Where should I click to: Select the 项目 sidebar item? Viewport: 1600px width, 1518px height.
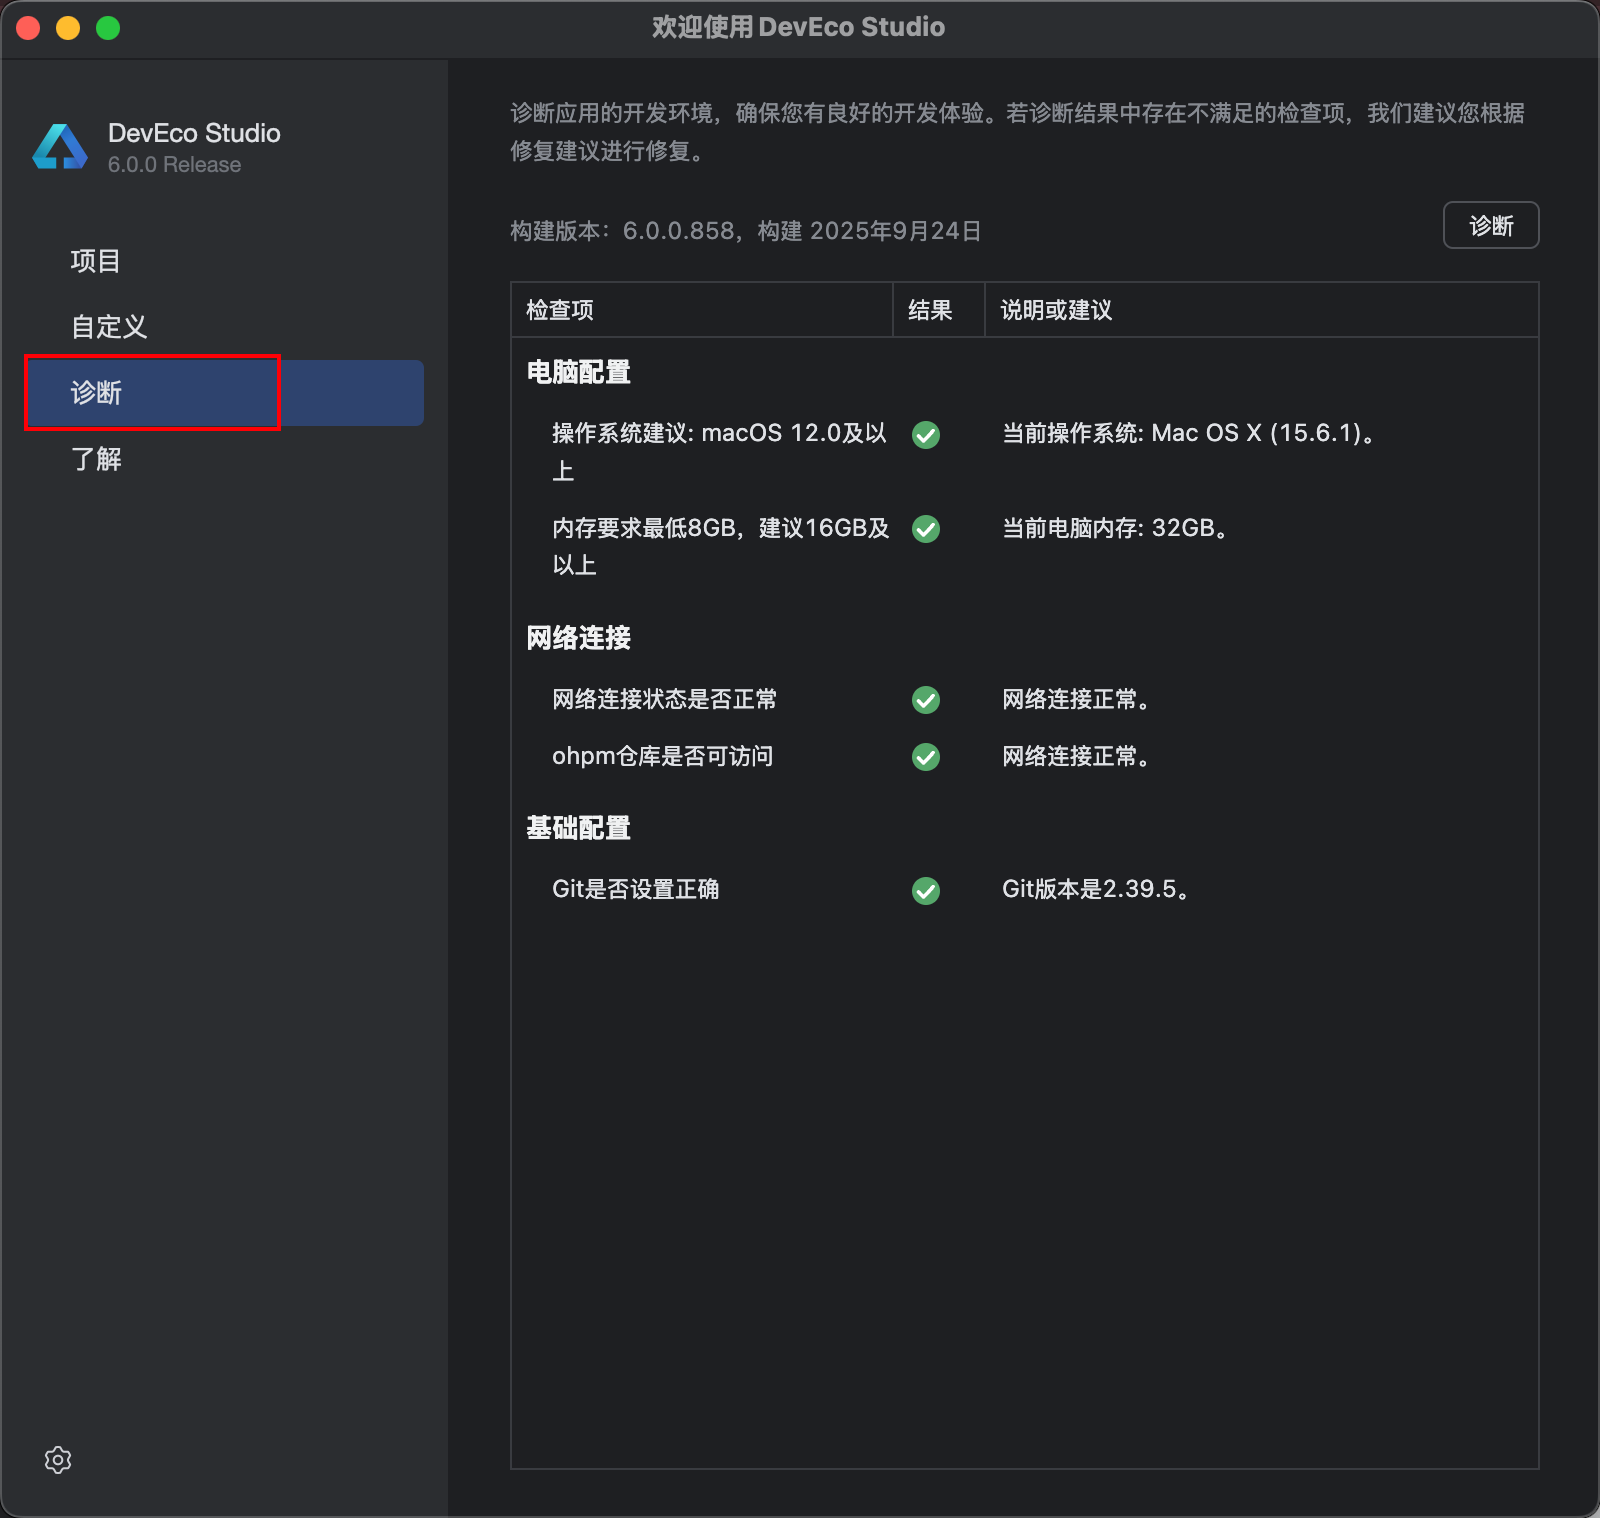tap(96, 261)
